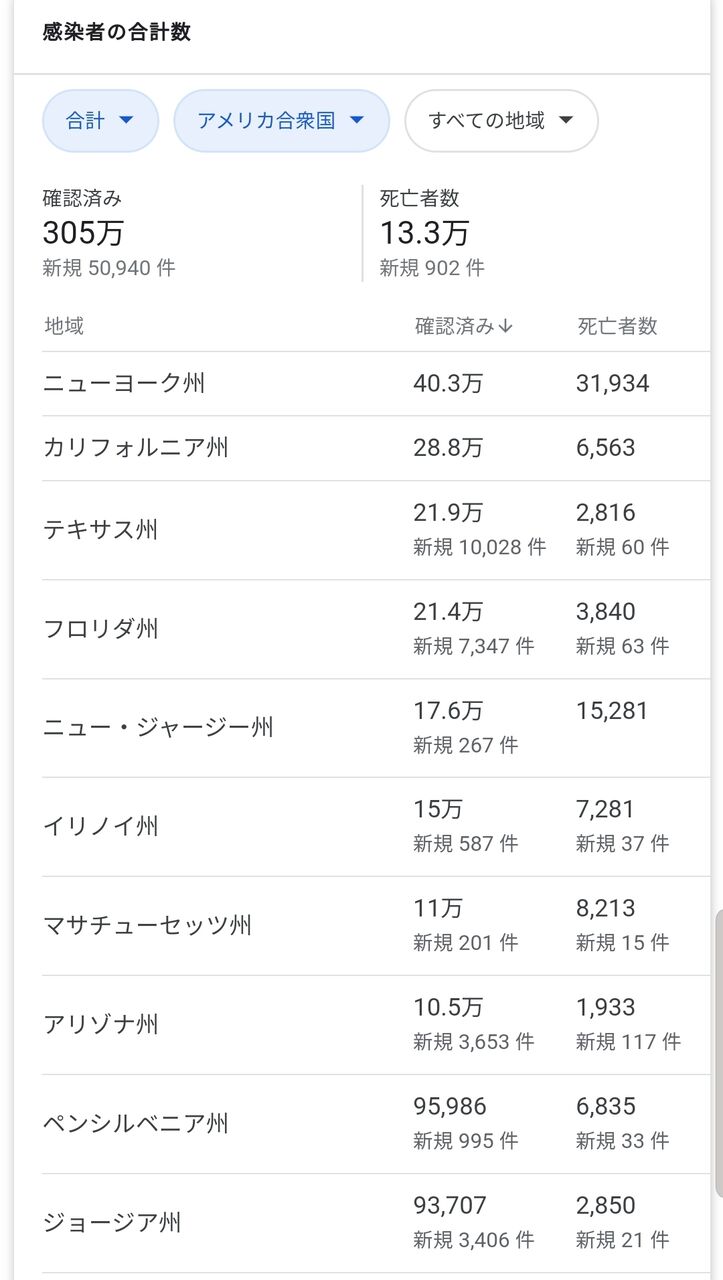Select the ニューヨーク州 row
Screen dimensions: 723x1280
[x=376, y=384]
